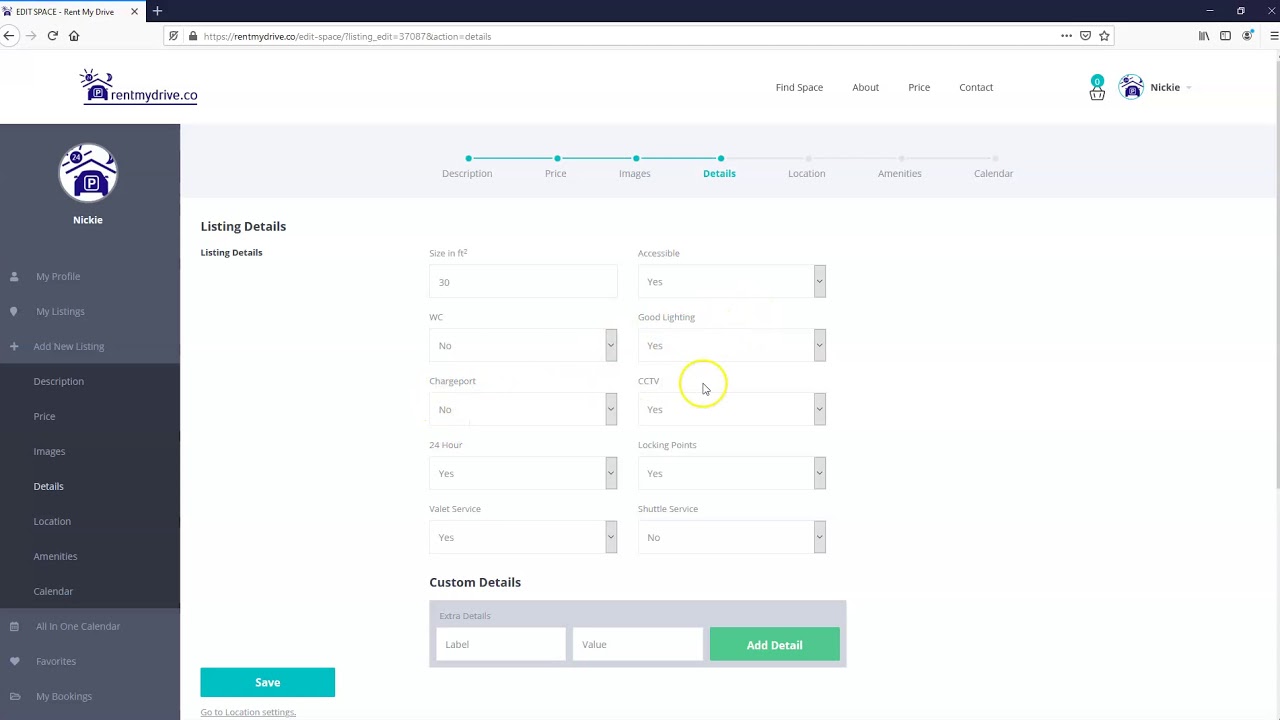Go to the Location step in progress bar
Screen dimensions: 1280x720
coord(806,173)
